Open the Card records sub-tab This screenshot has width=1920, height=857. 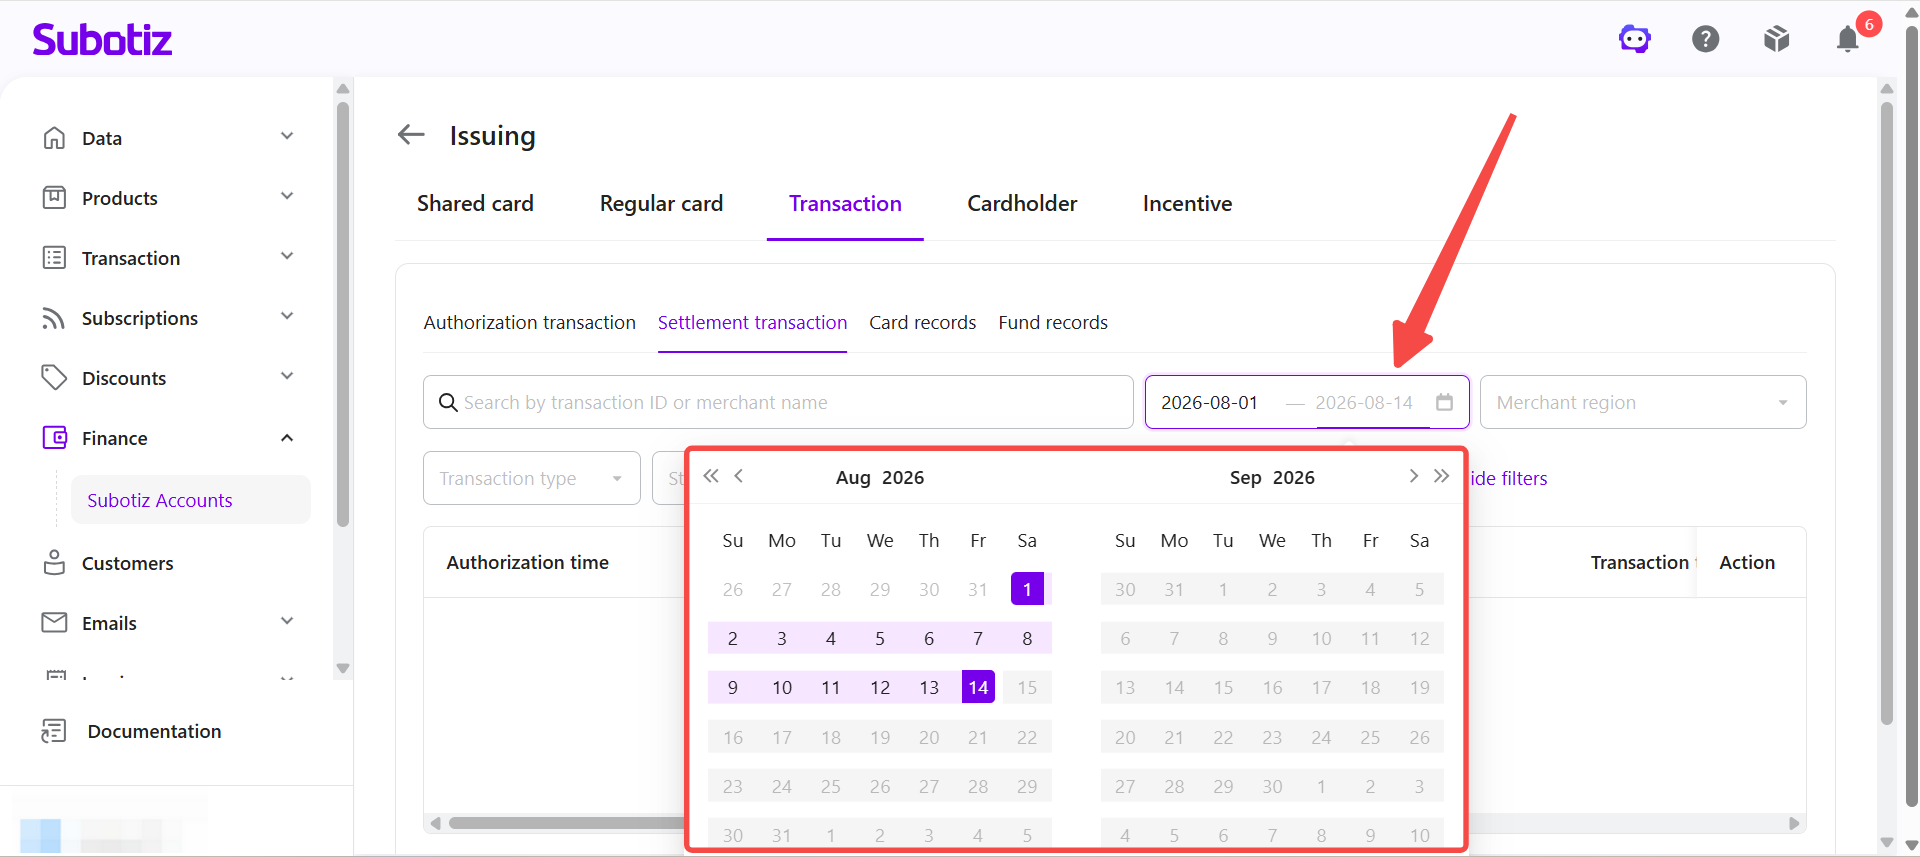[922, 322]
